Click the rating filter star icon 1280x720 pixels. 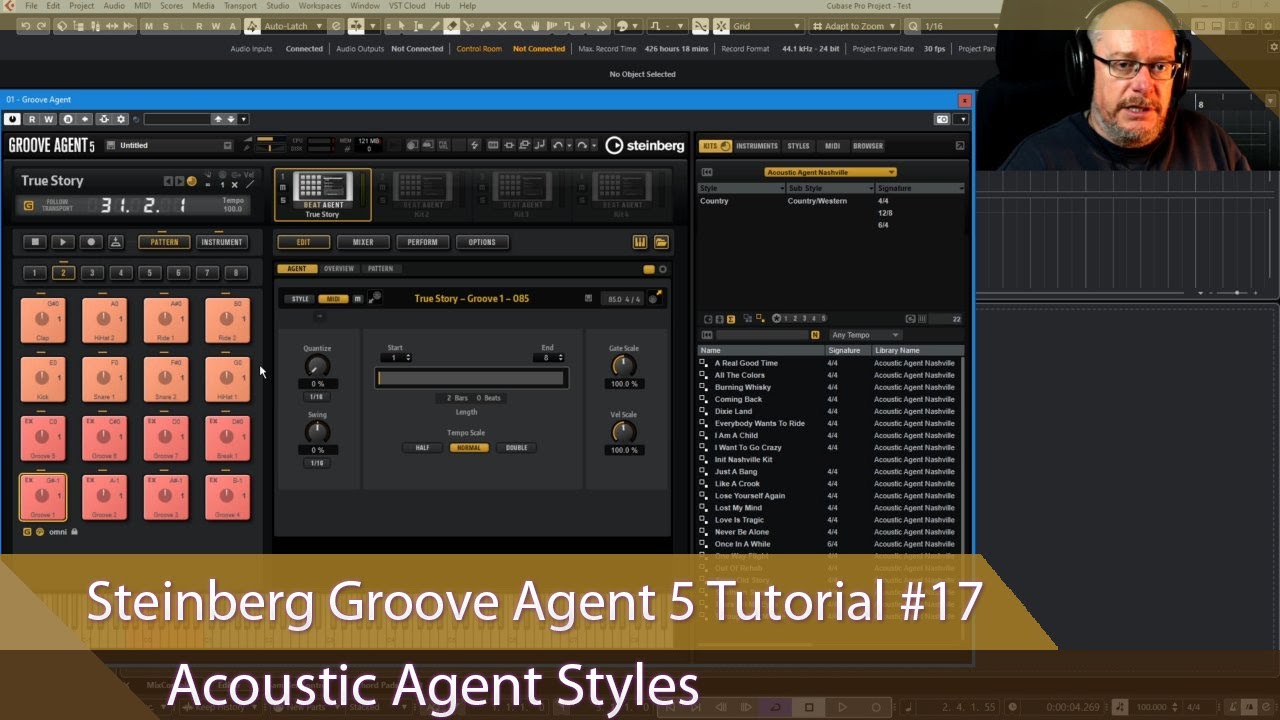point(777,319)
